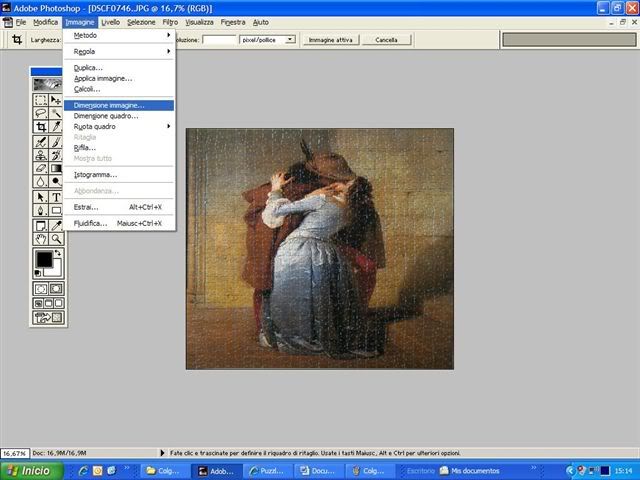The width and height of the screenshot is (640, 480).
Task: Open the Finestra menu
Action: click(x=233, y=22)
